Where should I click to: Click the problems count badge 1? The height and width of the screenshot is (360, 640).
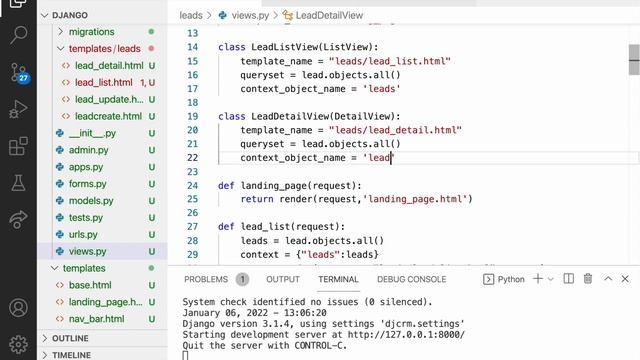[x=242, y=279]
